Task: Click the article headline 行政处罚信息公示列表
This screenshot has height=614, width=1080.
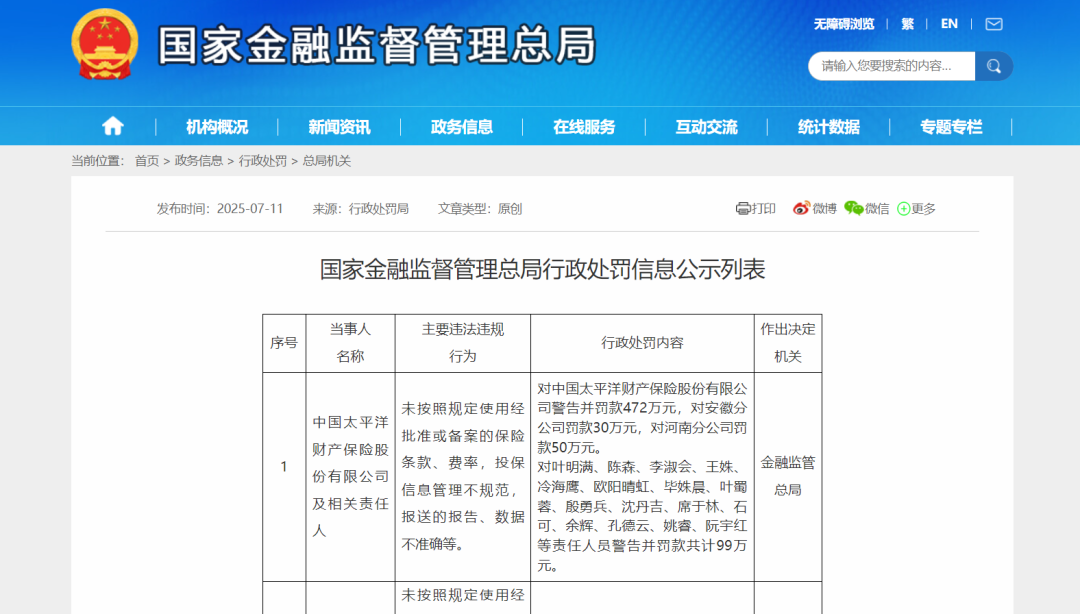Action: [x=542, y=269]
